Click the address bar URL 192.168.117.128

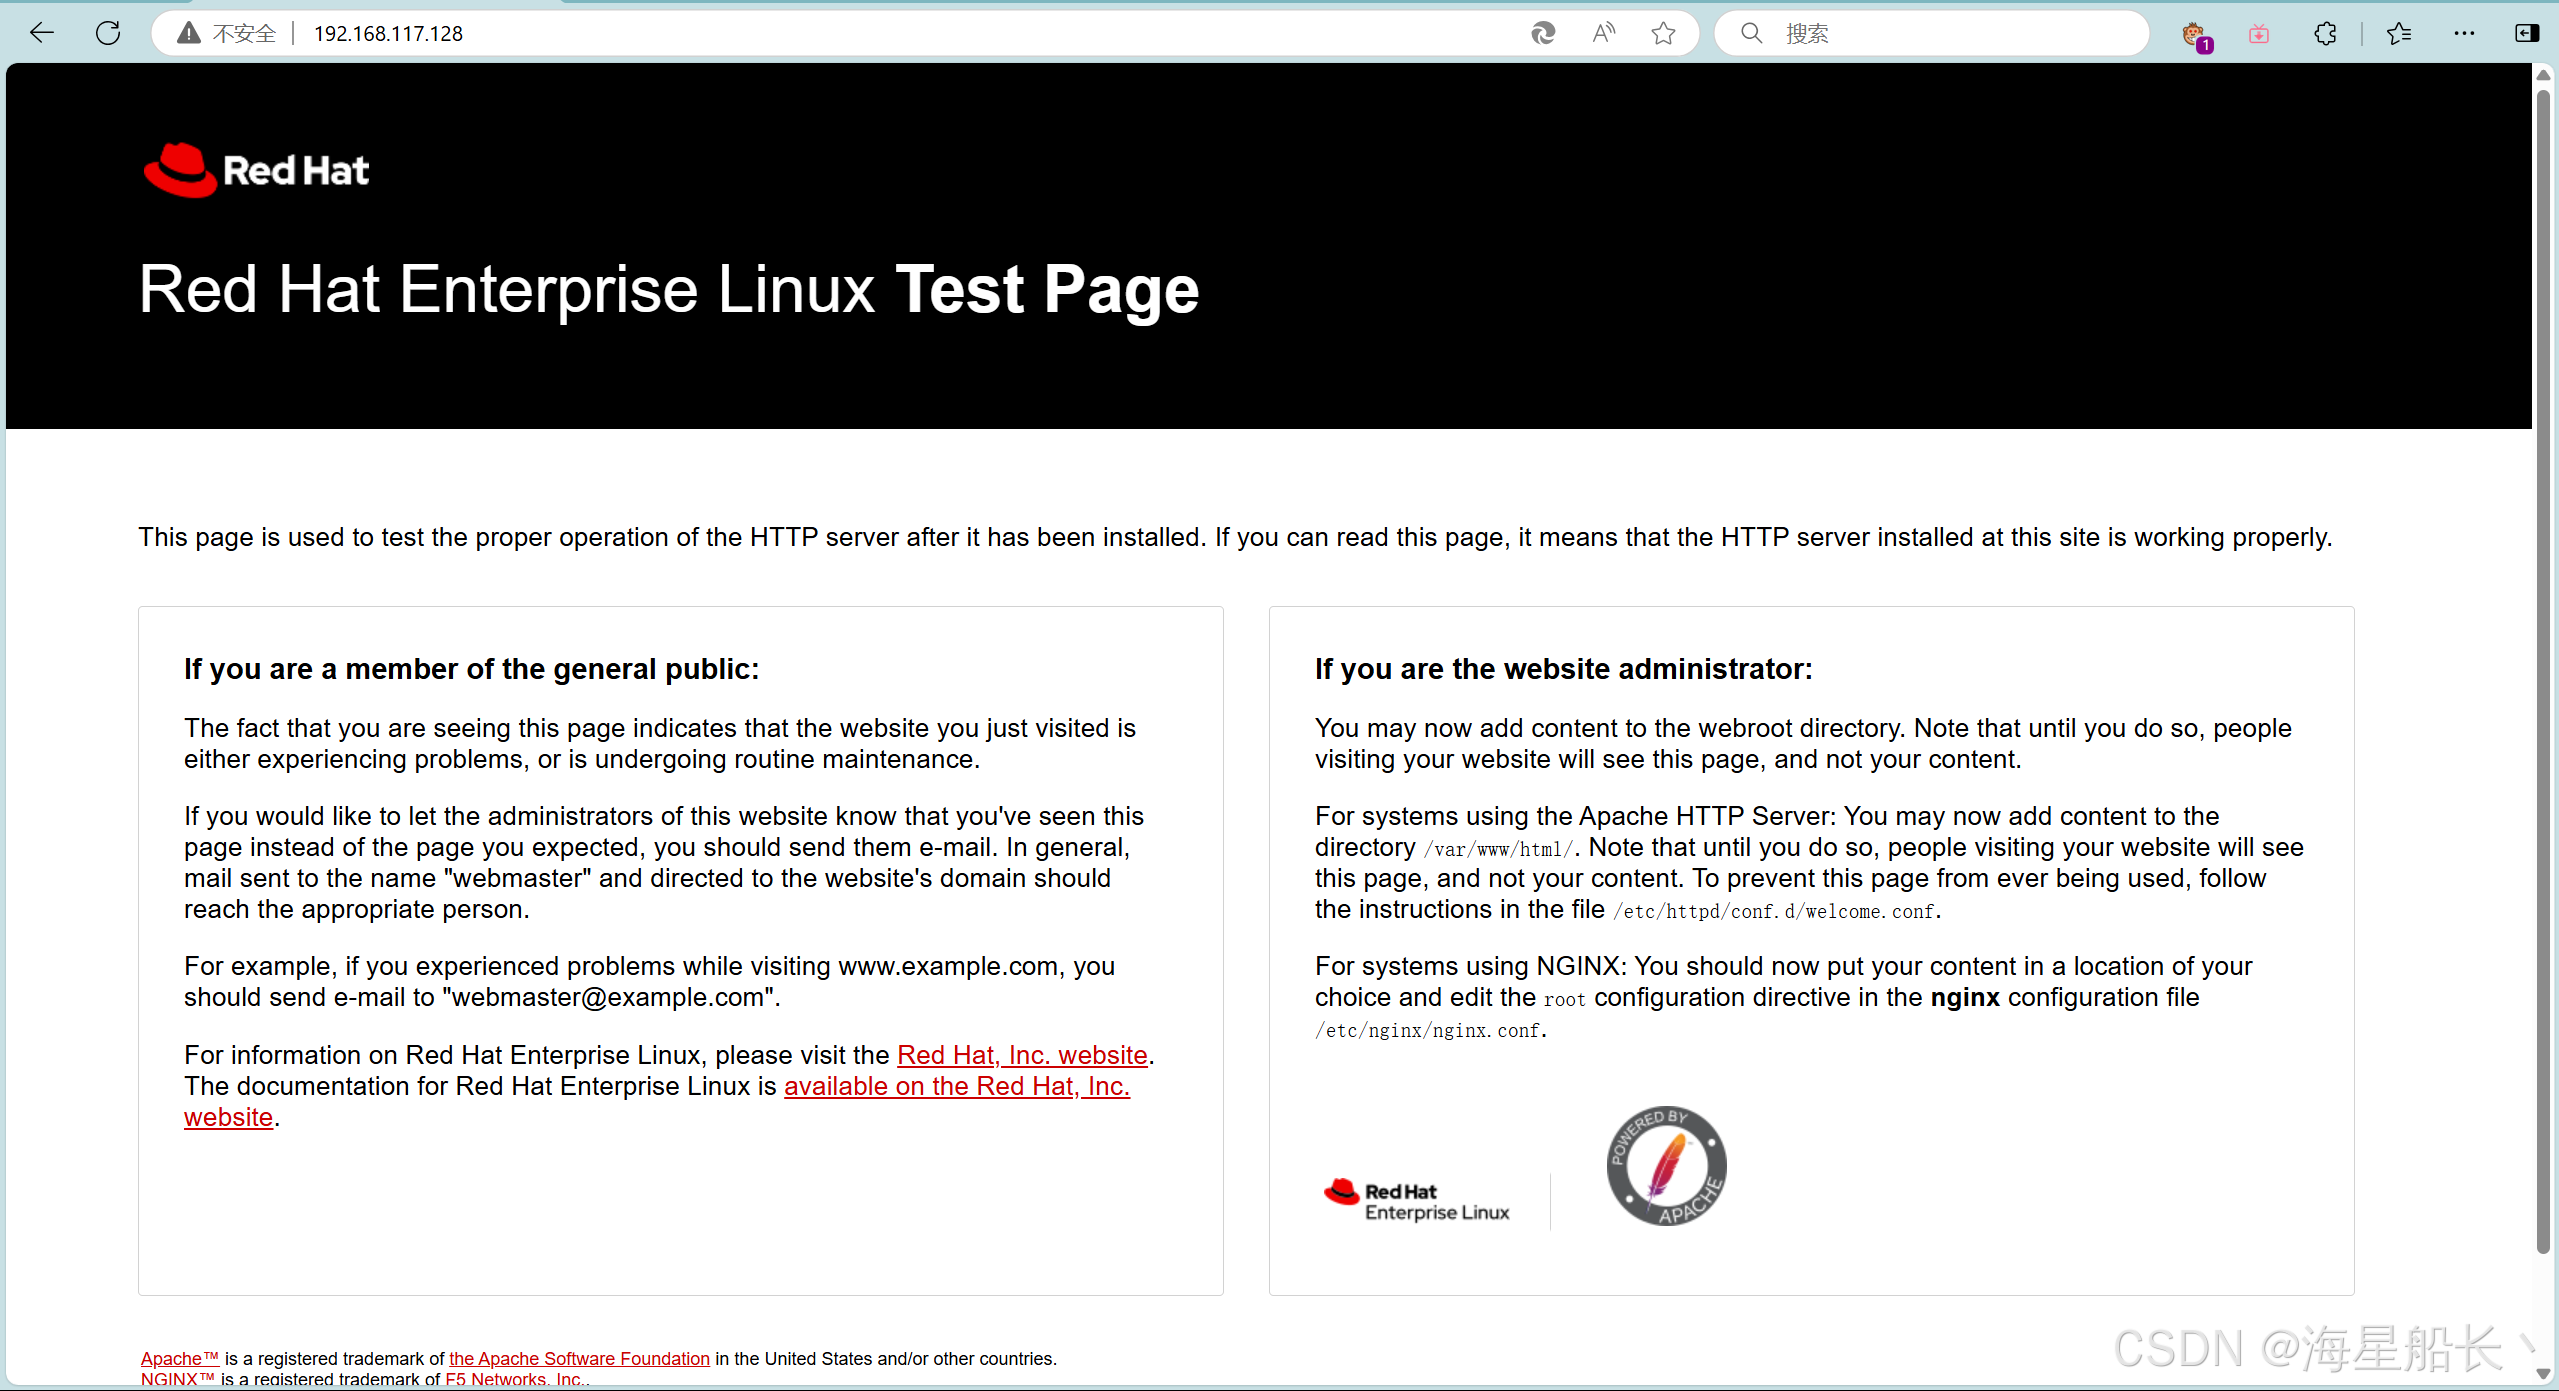(388, 33)
